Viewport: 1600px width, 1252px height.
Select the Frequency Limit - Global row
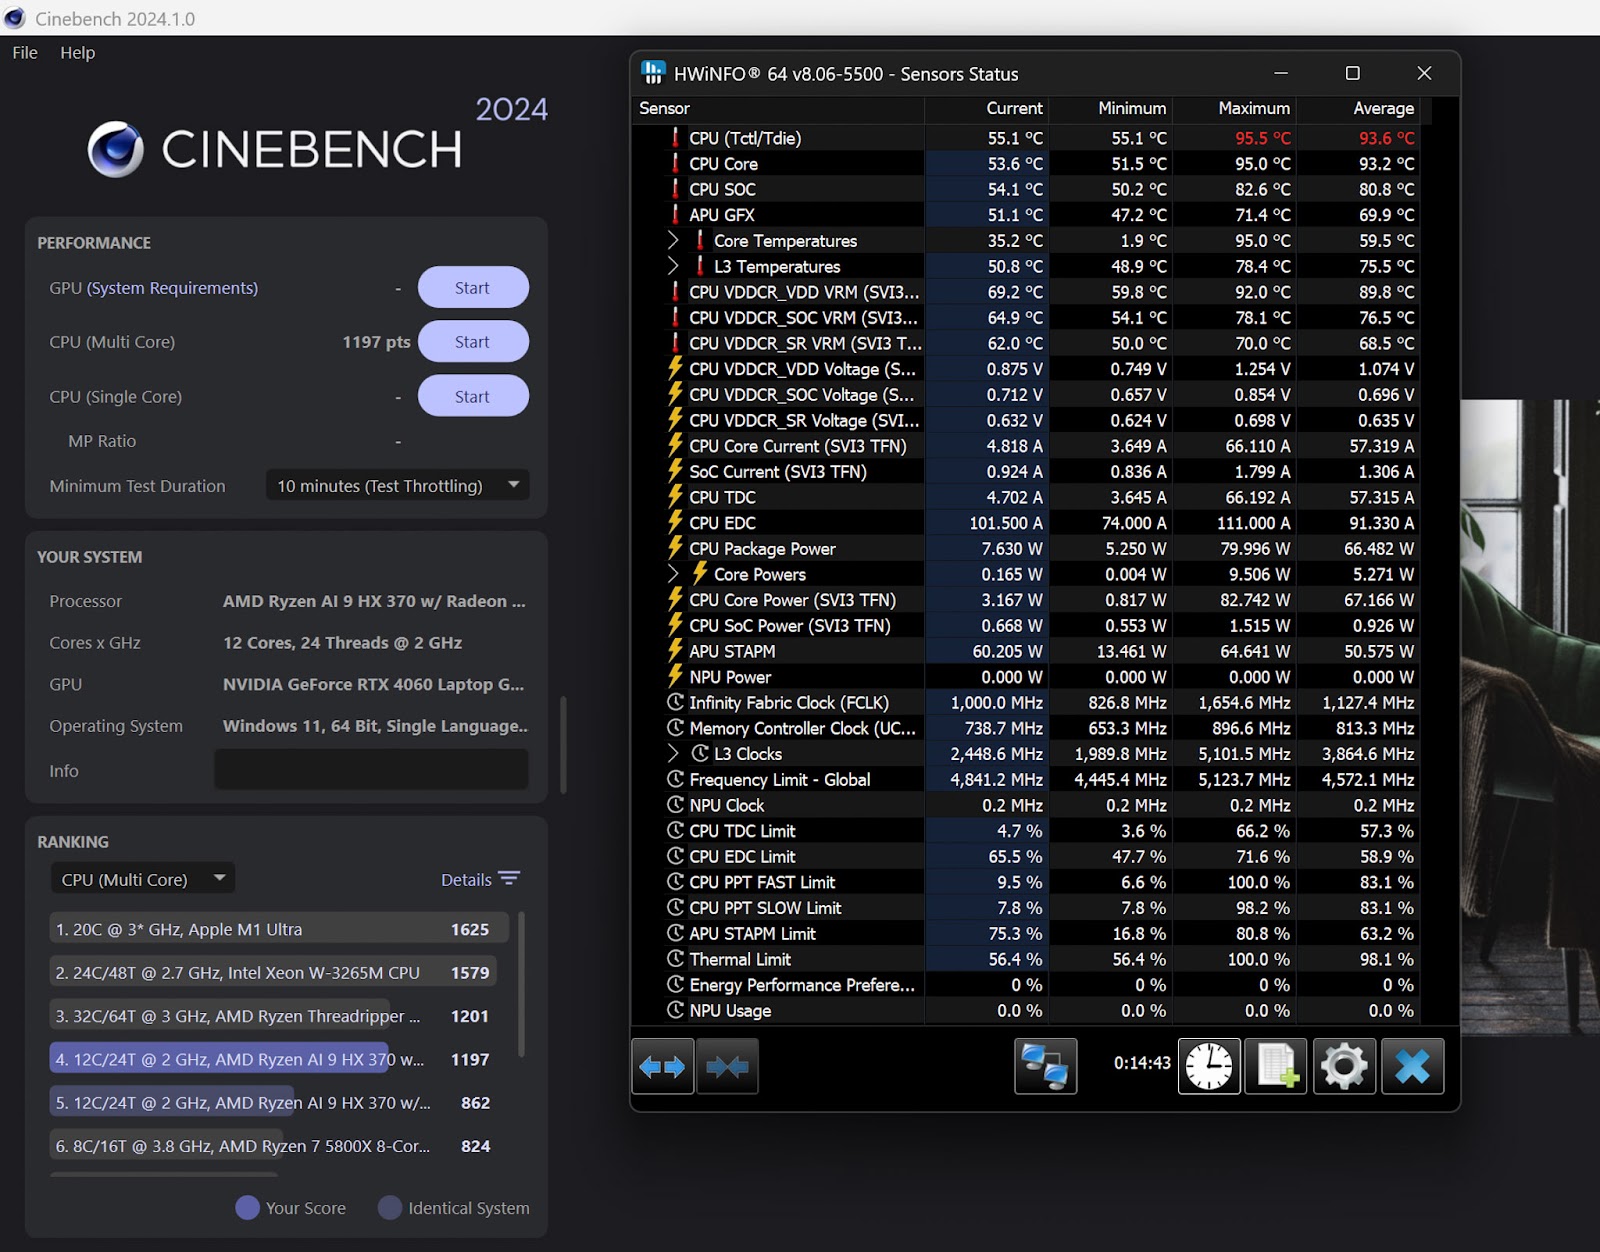pos(1025,780)
